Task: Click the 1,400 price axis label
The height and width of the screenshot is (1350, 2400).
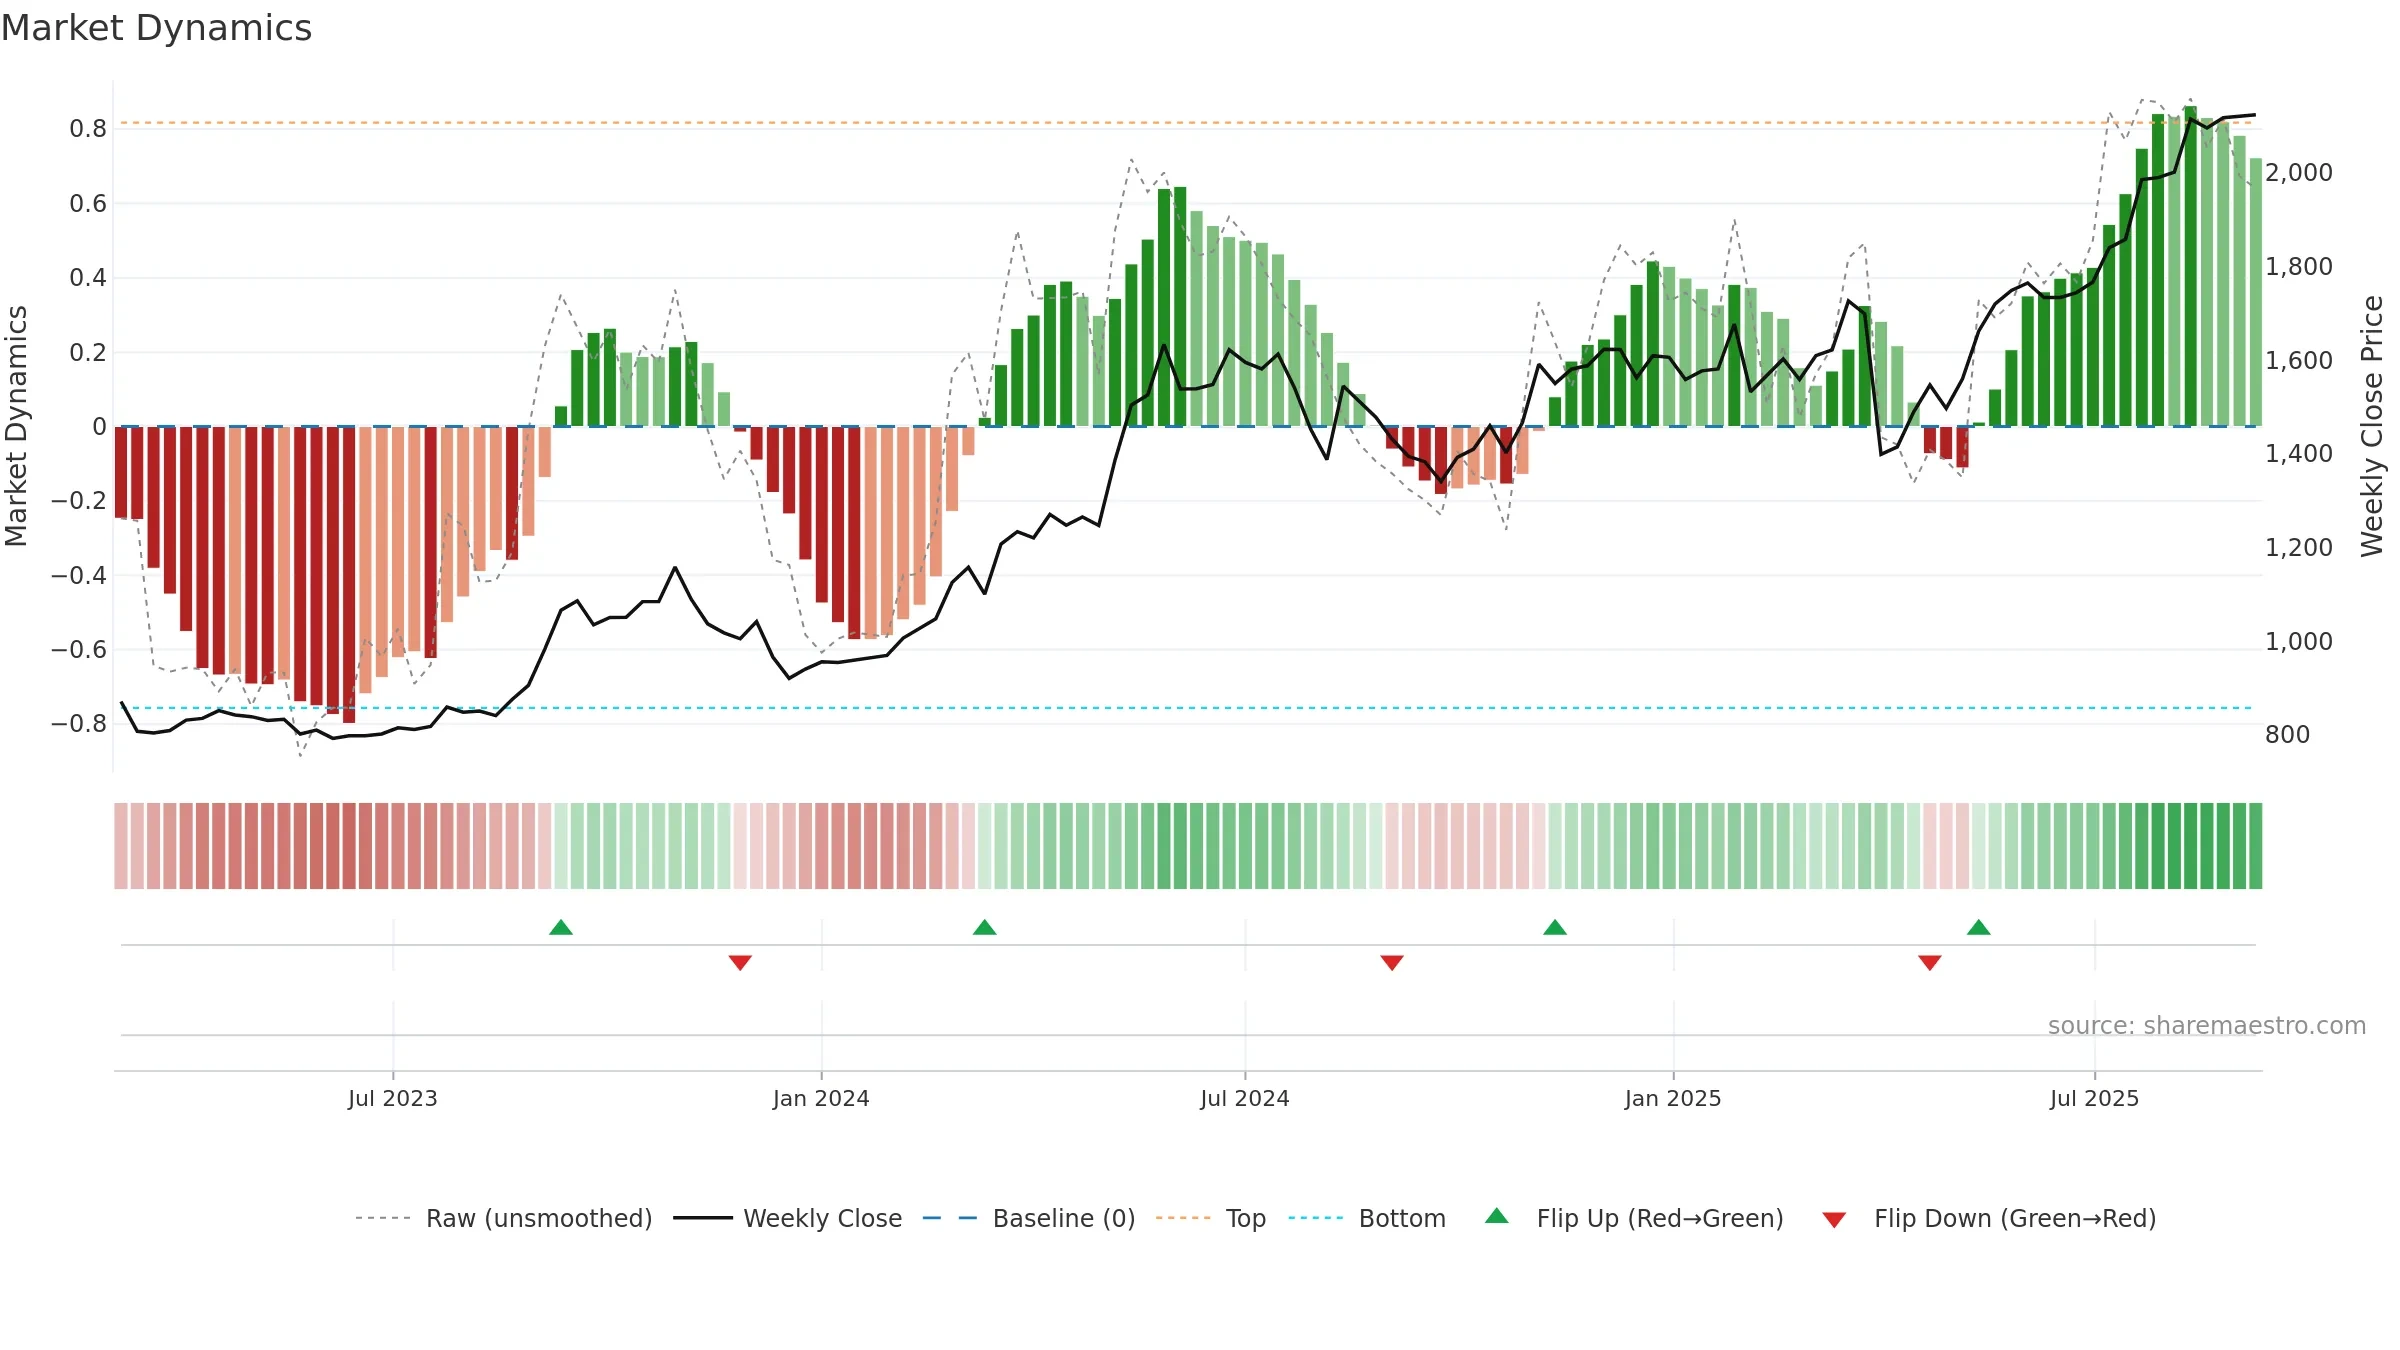Action: pyautogui.click(x=2299, y=454)
